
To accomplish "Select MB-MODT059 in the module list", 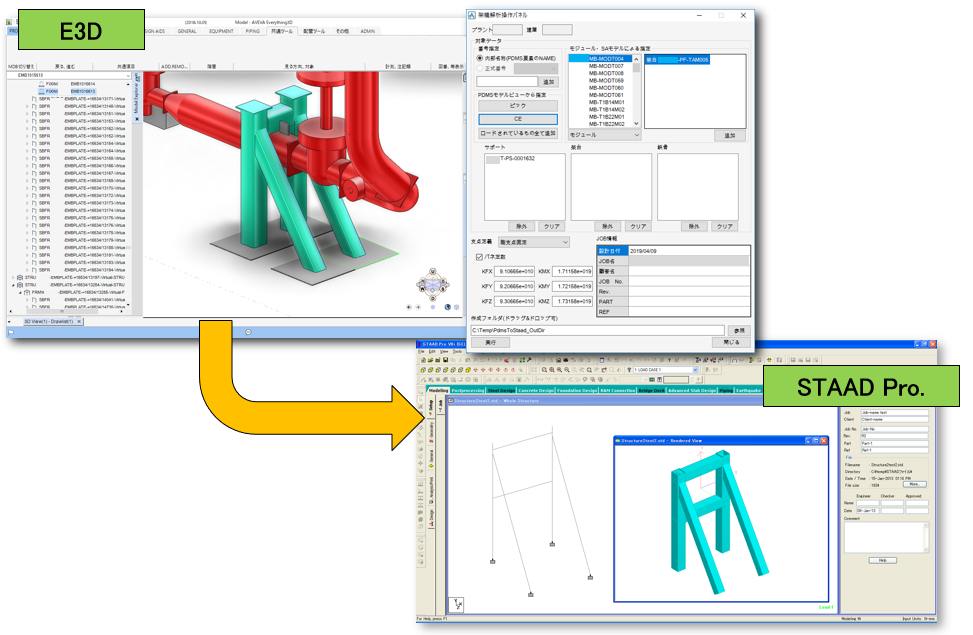I will click(606, 81).
